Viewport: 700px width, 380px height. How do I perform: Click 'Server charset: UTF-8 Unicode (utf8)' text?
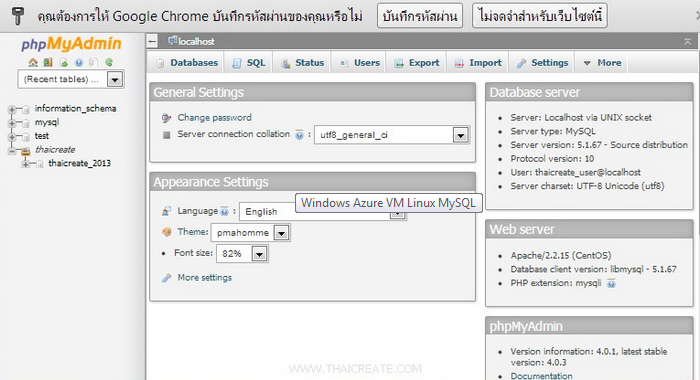[587, 186]
